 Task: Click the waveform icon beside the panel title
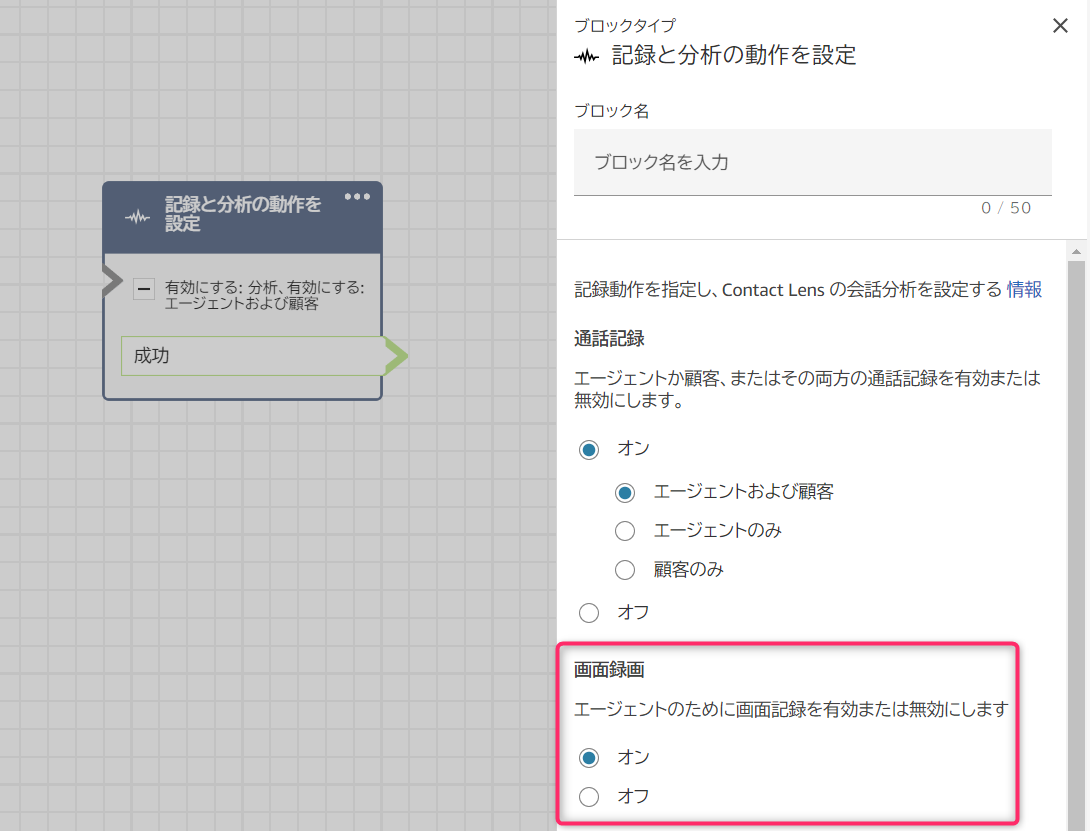point(587,56)
